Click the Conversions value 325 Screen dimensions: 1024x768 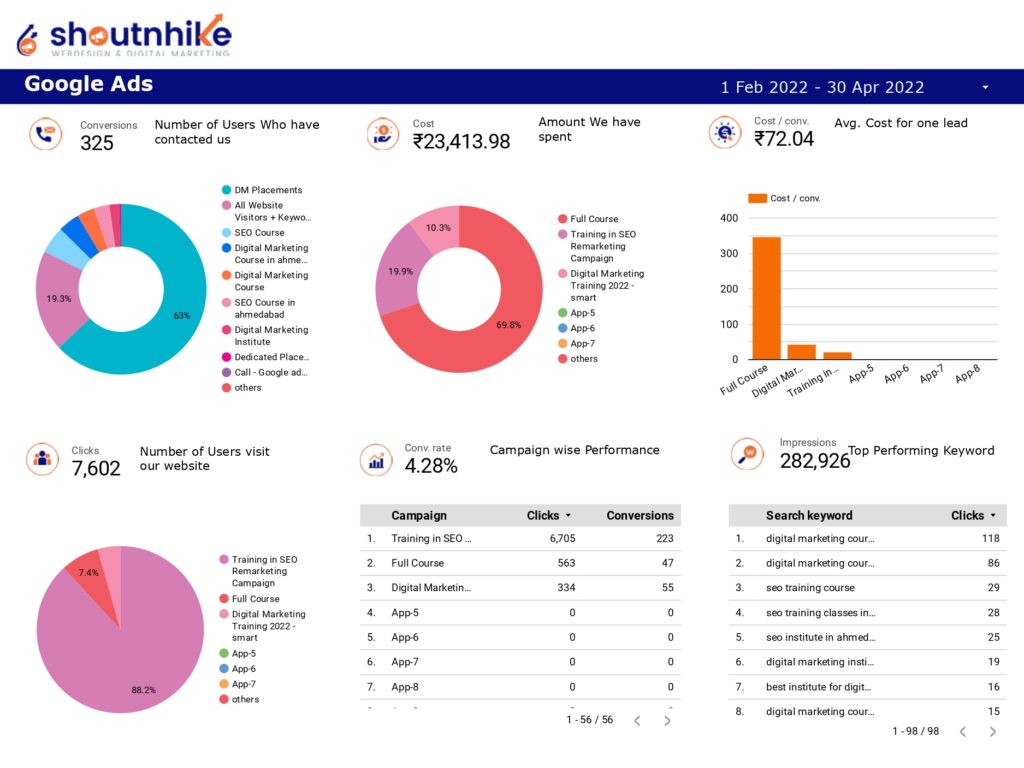coord(97,143)
